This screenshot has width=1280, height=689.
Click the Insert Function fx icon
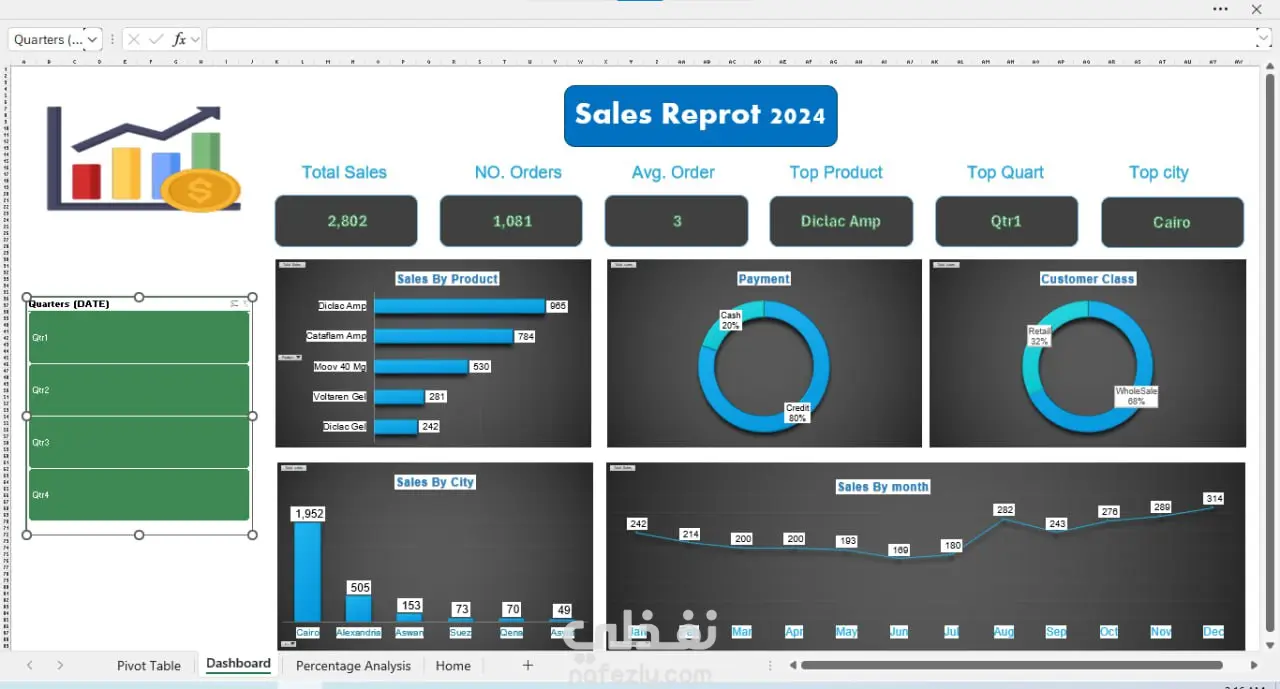(x=179, y=39)
